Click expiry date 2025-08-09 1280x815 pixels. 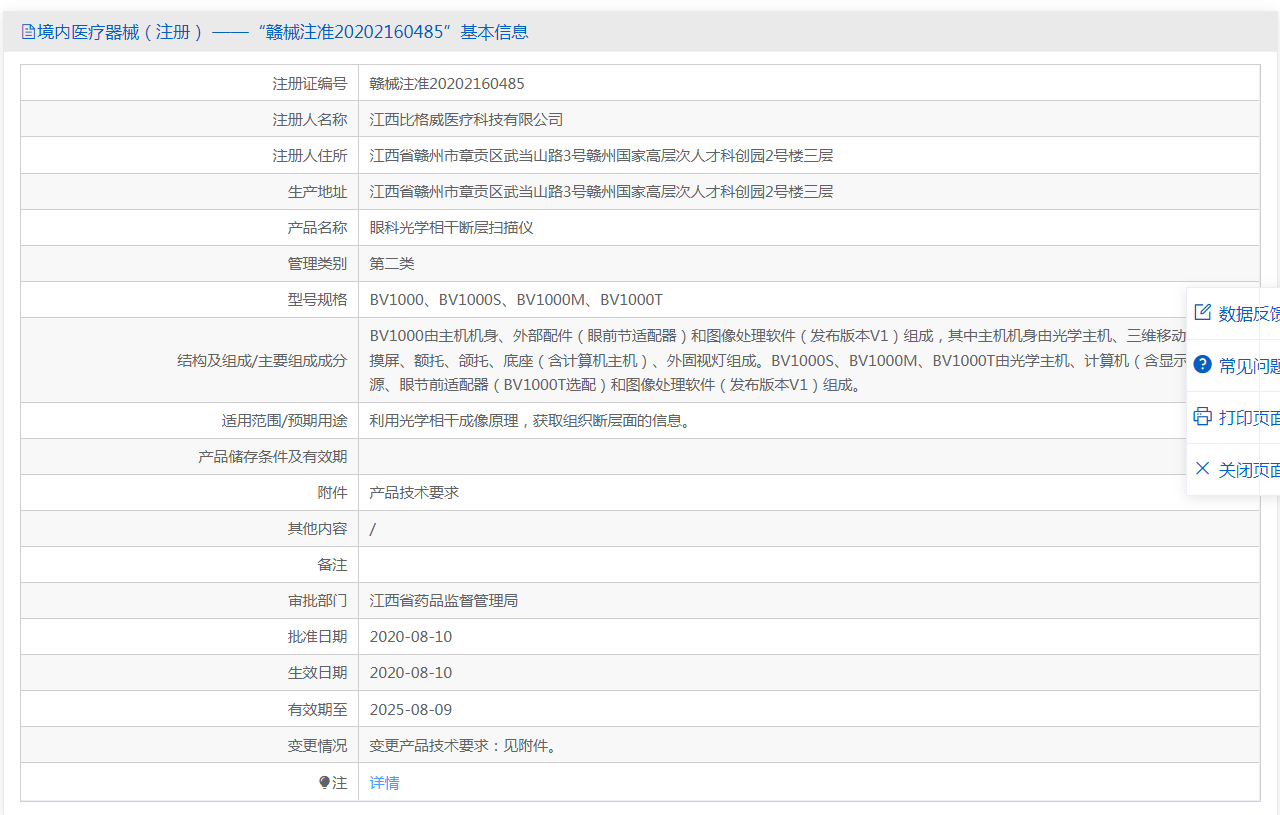pyautogui.click(x=411, y=710)
